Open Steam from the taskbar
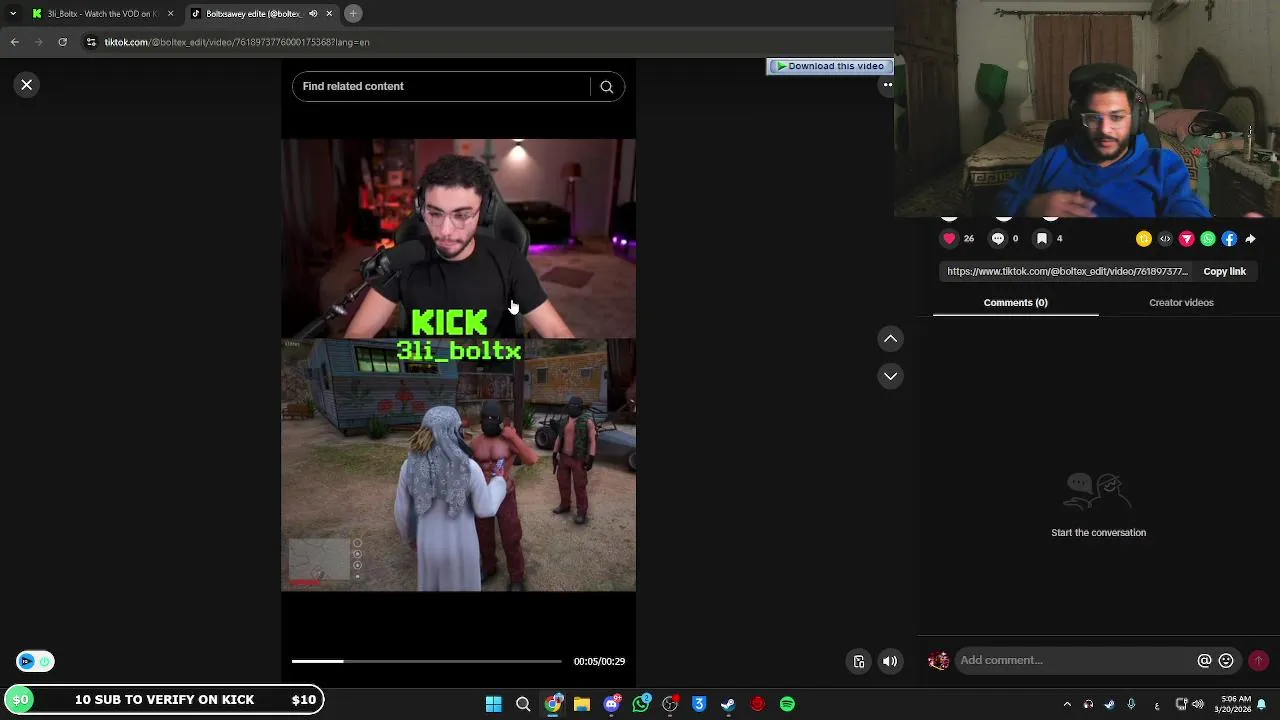This screenshot has height=720, width=1280. tap(728, 704)
